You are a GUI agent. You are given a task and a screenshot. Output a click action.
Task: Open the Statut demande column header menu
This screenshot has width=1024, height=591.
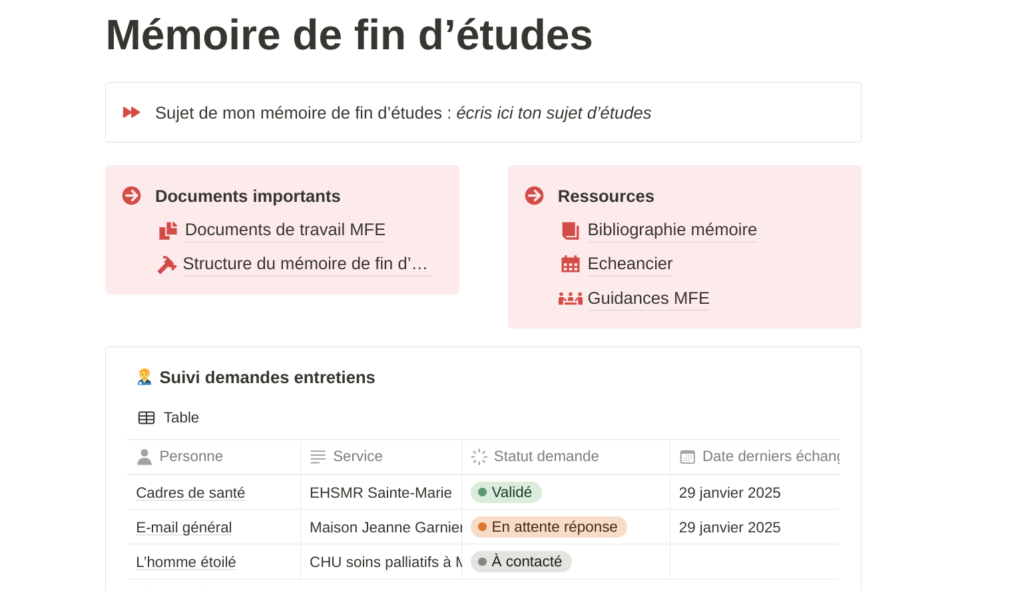click(x=566, y=456)
